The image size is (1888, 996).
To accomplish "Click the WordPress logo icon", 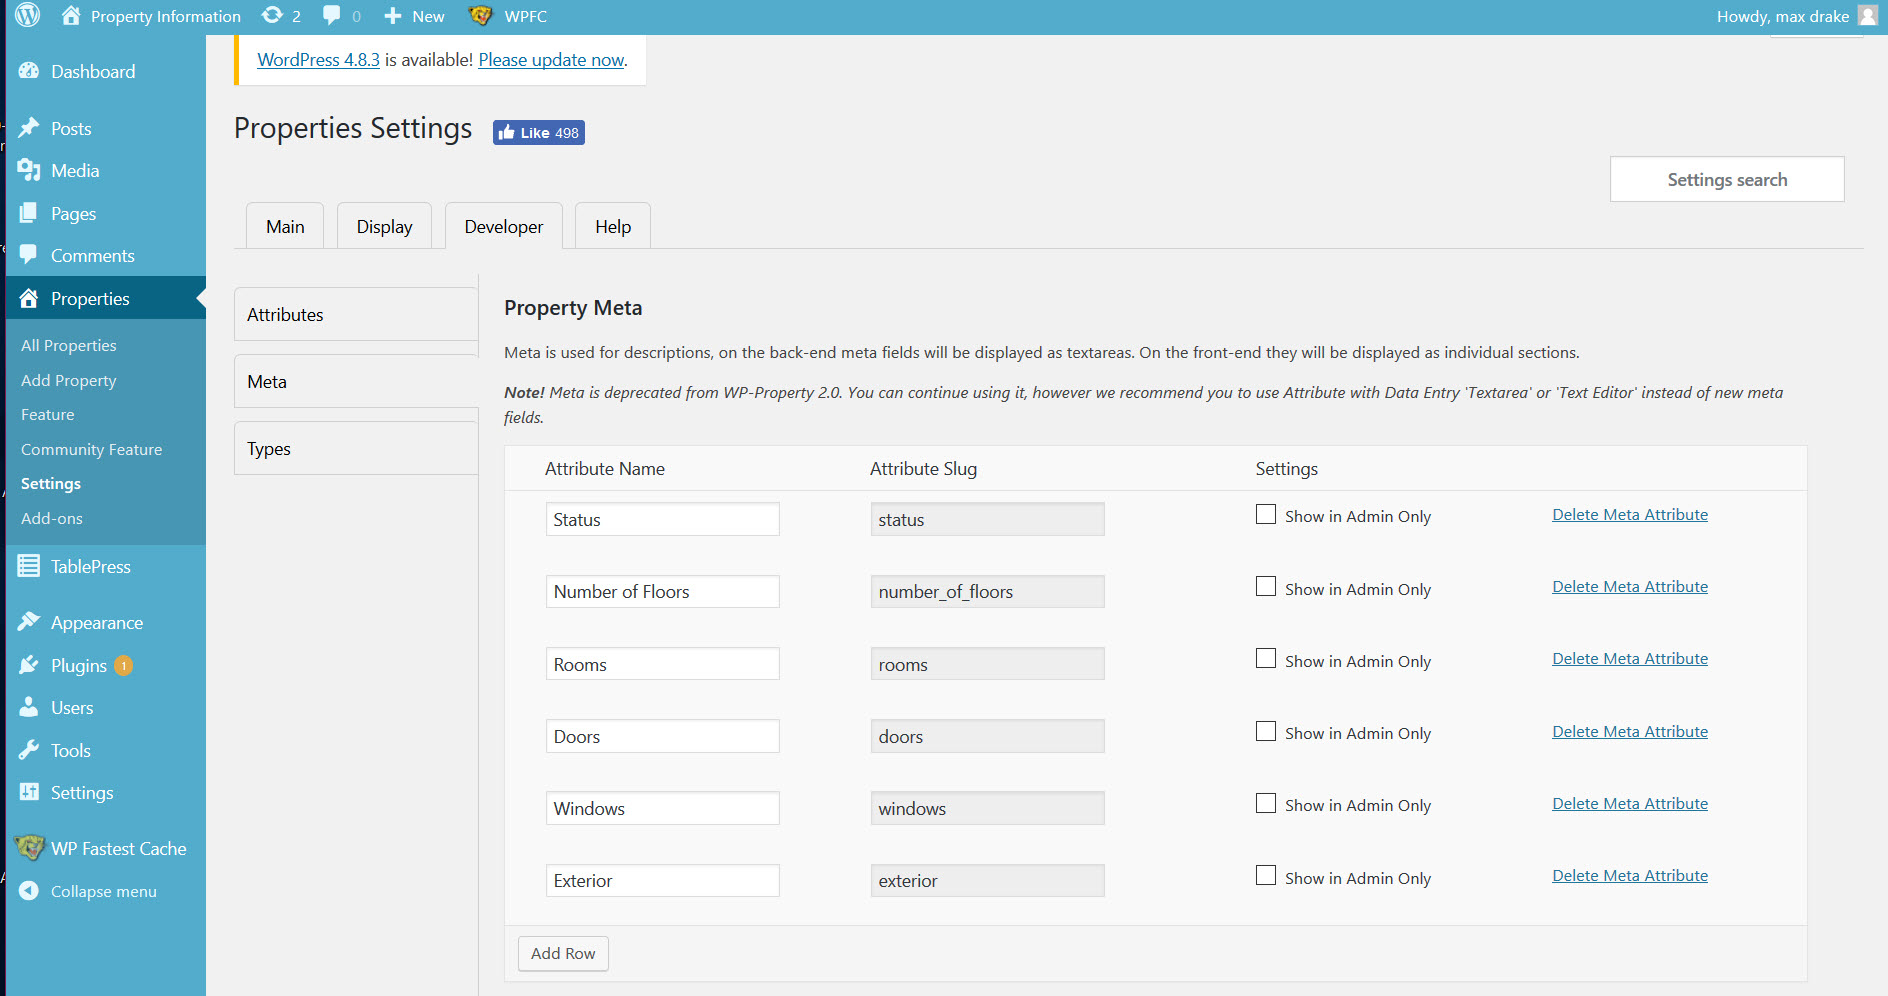I will [28, 16].
